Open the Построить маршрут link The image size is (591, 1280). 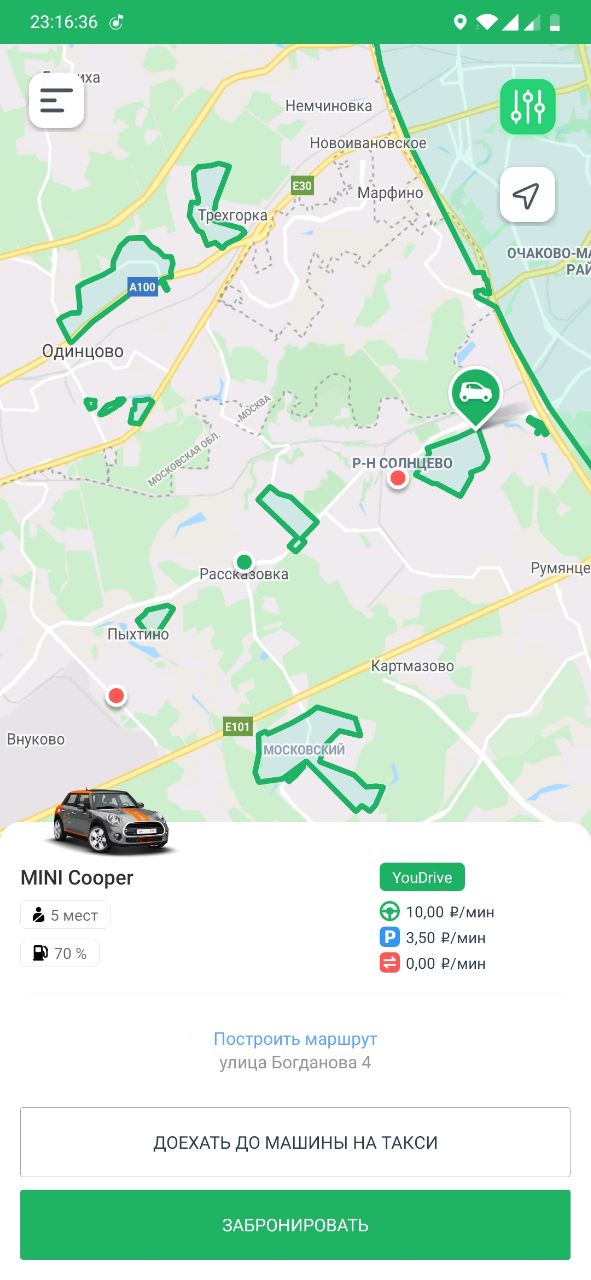[295, 1039]
